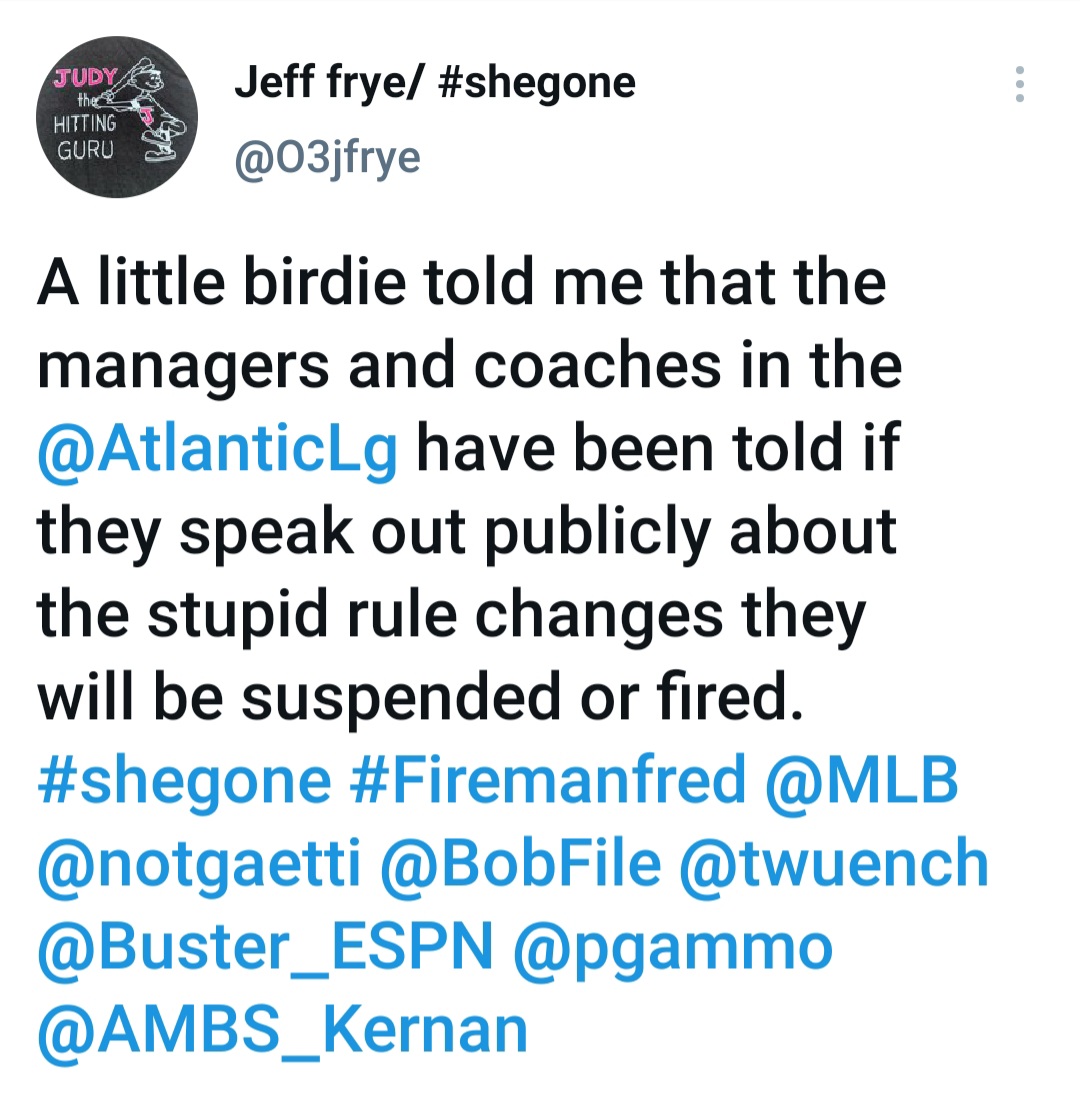Tap the #shegone hashtag in the tweet body

pos(184,780)
